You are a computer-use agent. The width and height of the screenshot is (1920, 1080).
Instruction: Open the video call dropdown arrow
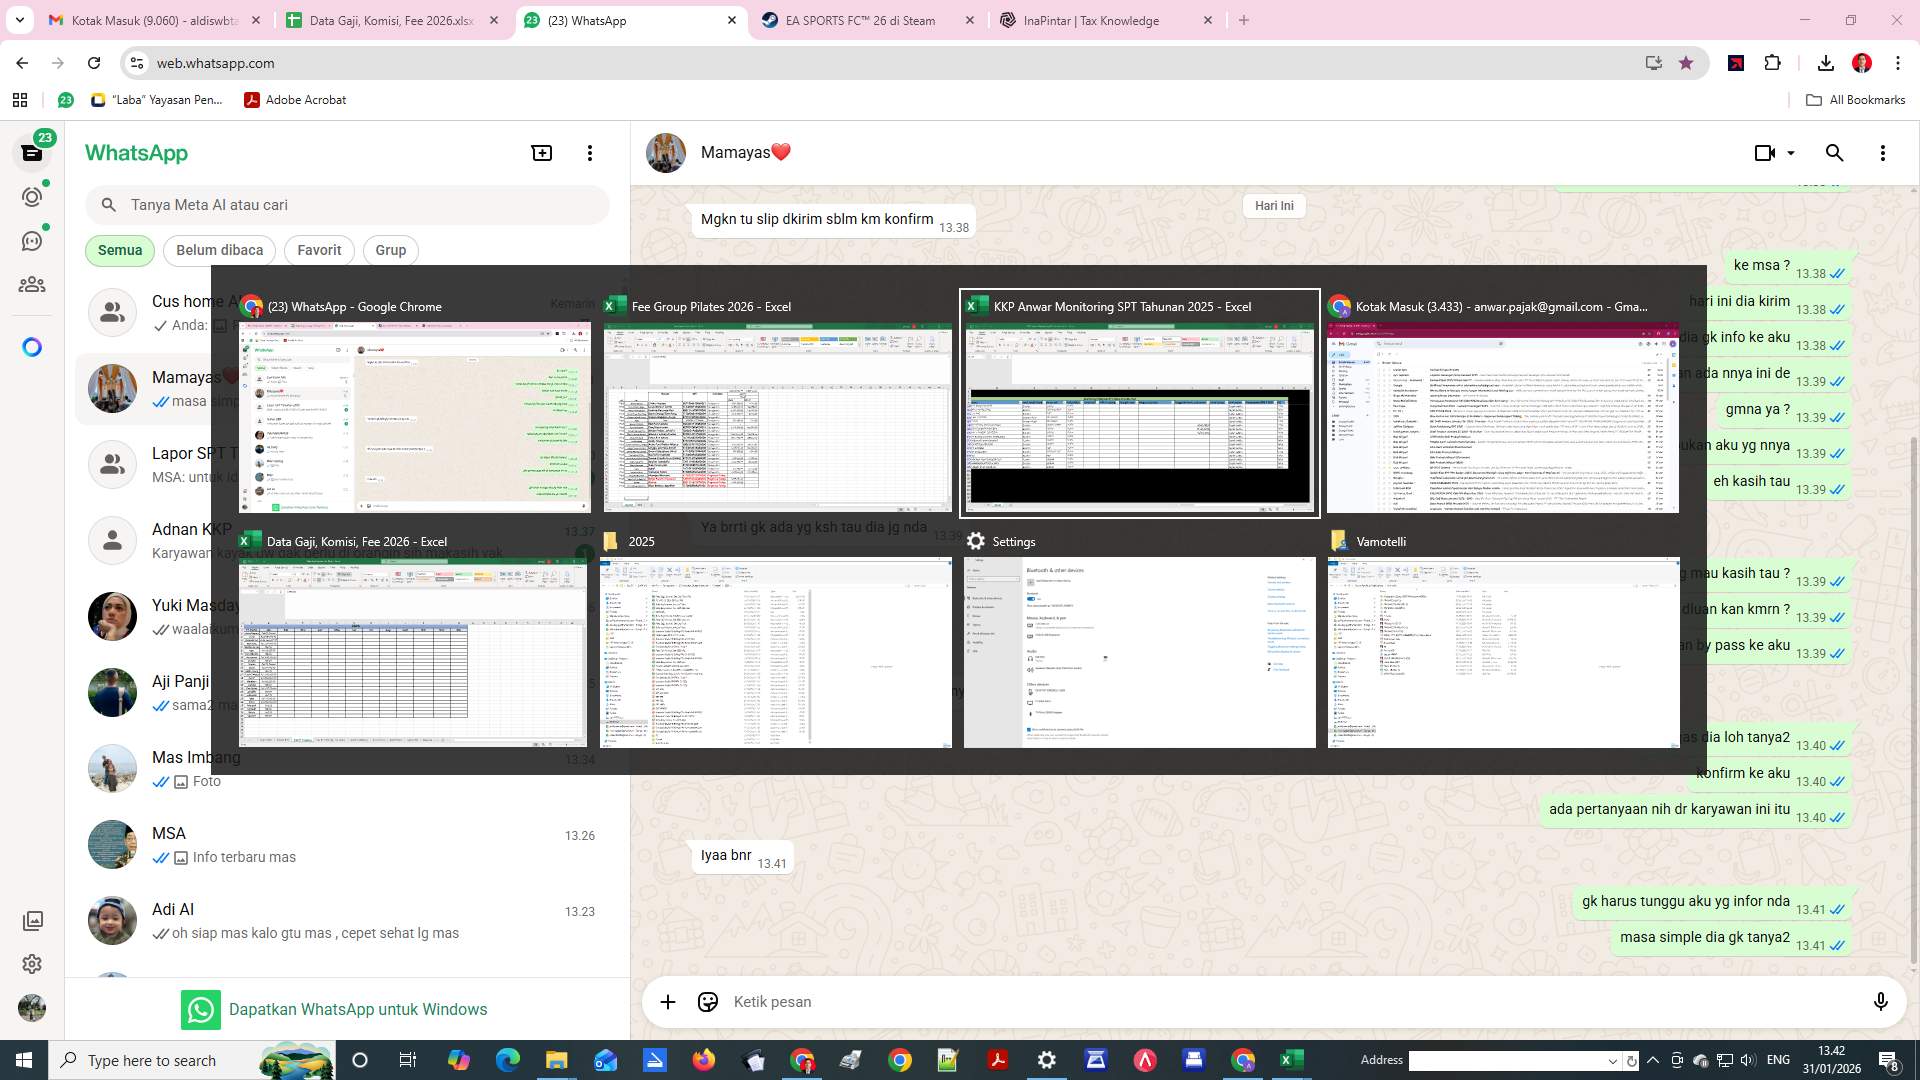(x=1789, y=153)
